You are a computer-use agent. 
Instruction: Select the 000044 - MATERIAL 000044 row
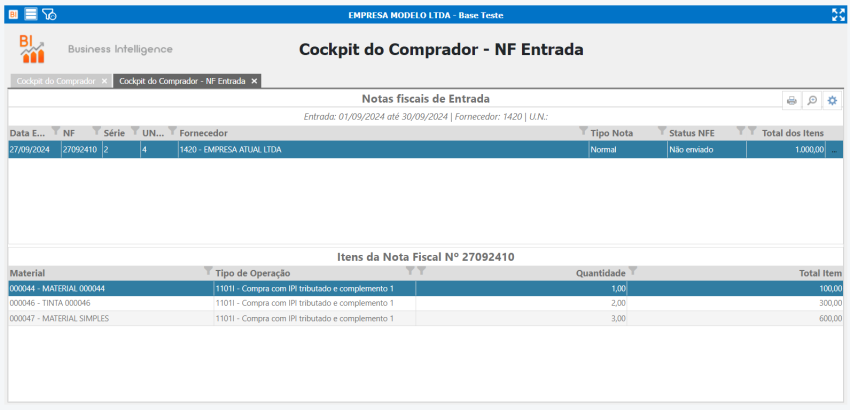tap(426, 289)
